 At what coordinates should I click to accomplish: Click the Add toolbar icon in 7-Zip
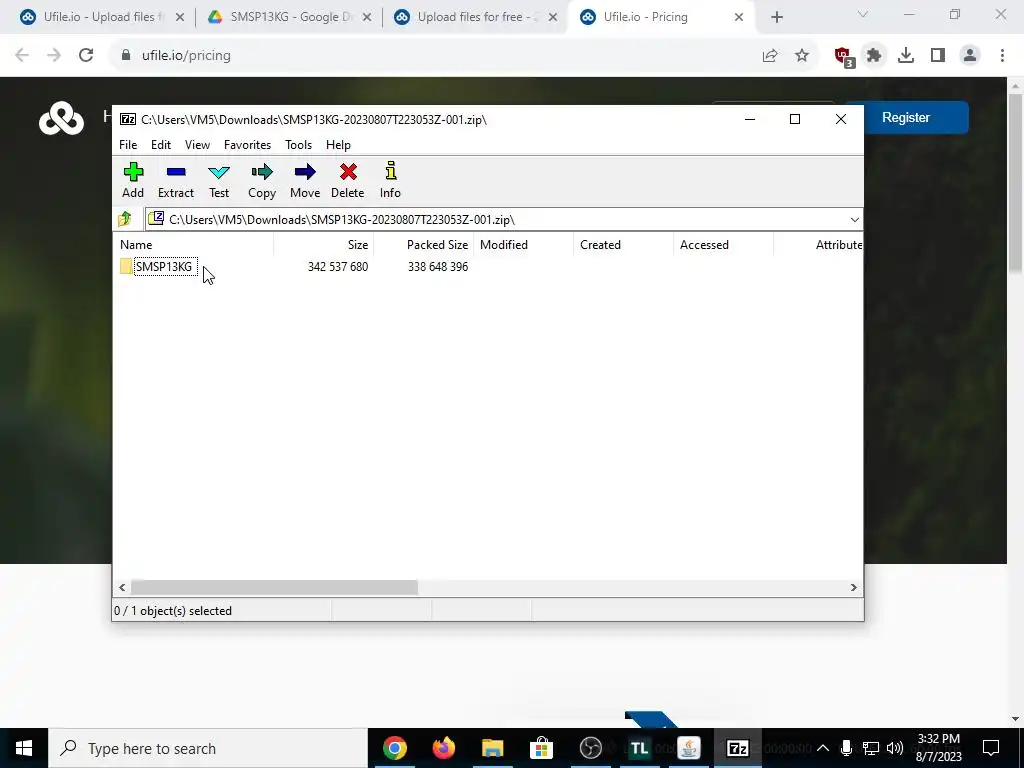133,180
